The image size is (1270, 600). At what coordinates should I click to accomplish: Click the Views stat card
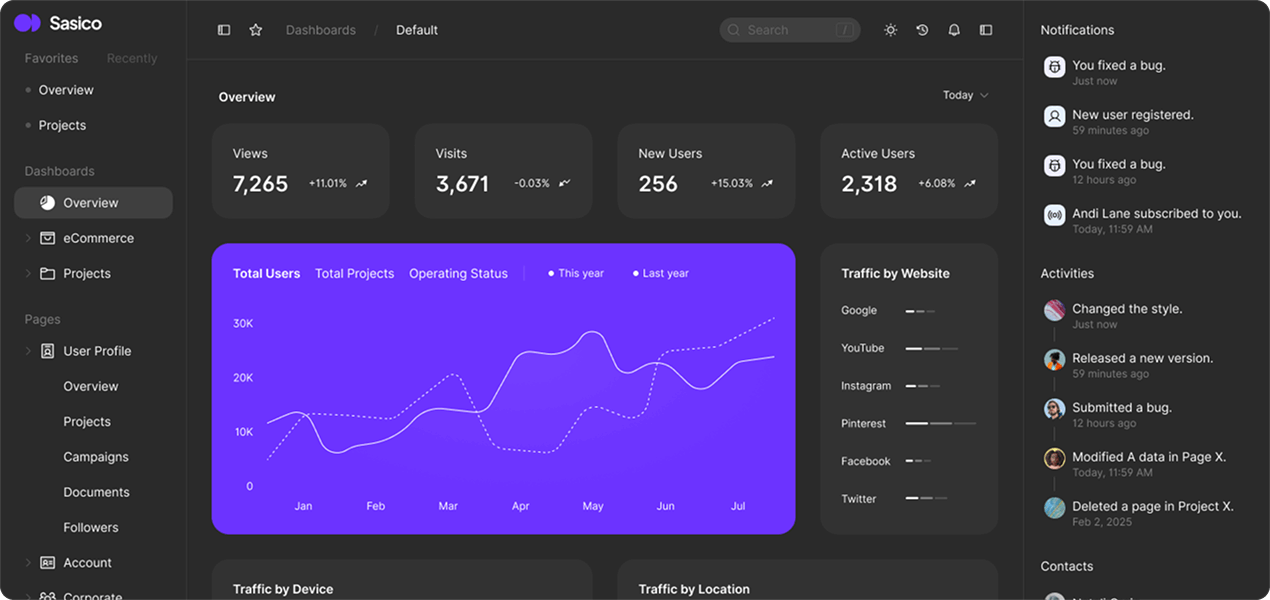(300, 171)
